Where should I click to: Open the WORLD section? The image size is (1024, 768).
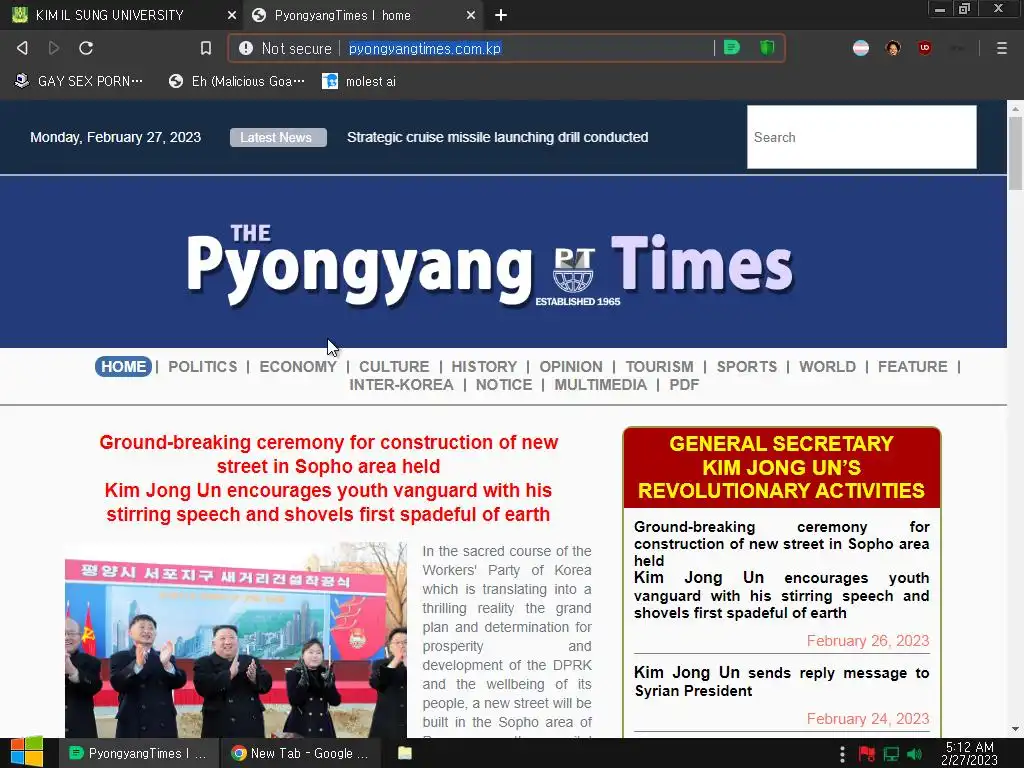827,366
